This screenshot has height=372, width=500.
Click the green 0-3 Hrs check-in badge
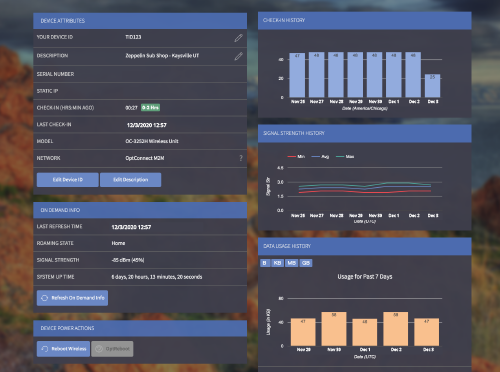151,108
